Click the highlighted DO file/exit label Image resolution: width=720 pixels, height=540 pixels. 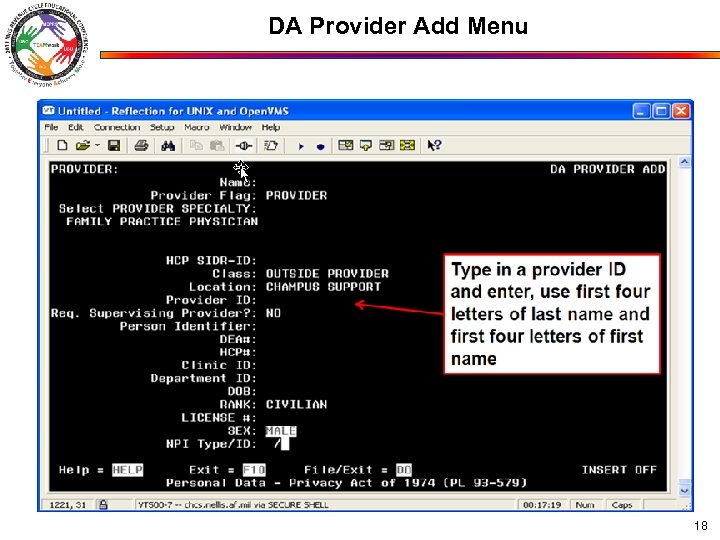point(404,470)
